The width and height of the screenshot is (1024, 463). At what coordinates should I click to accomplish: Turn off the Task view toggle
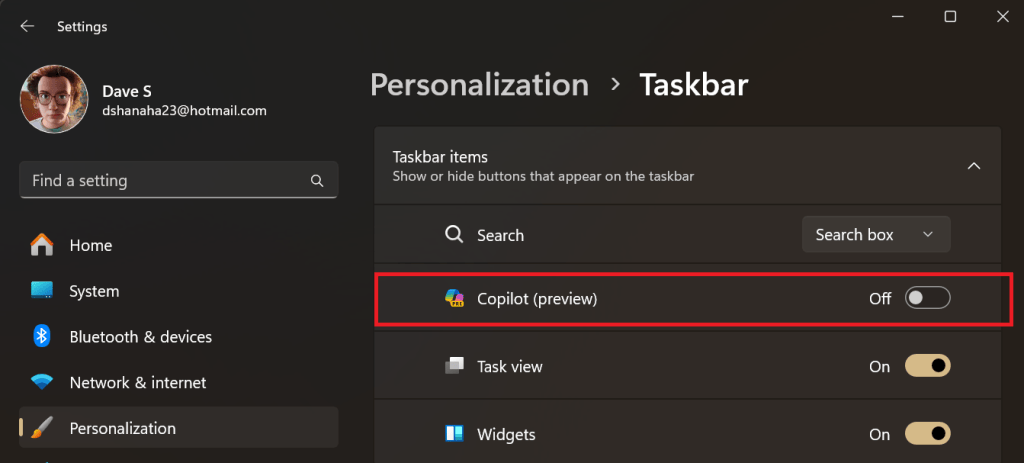point(927,366)
